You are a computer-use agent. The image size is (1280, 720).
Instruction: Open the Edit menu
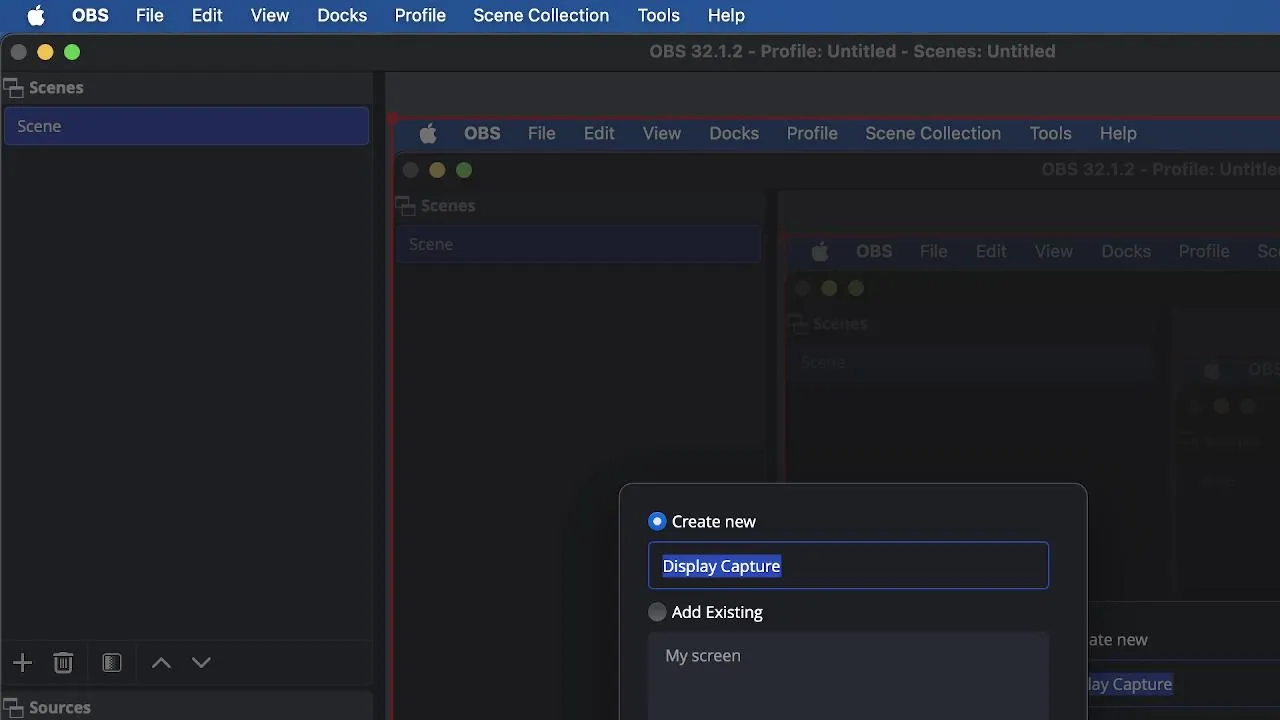(x=207, y=15)
